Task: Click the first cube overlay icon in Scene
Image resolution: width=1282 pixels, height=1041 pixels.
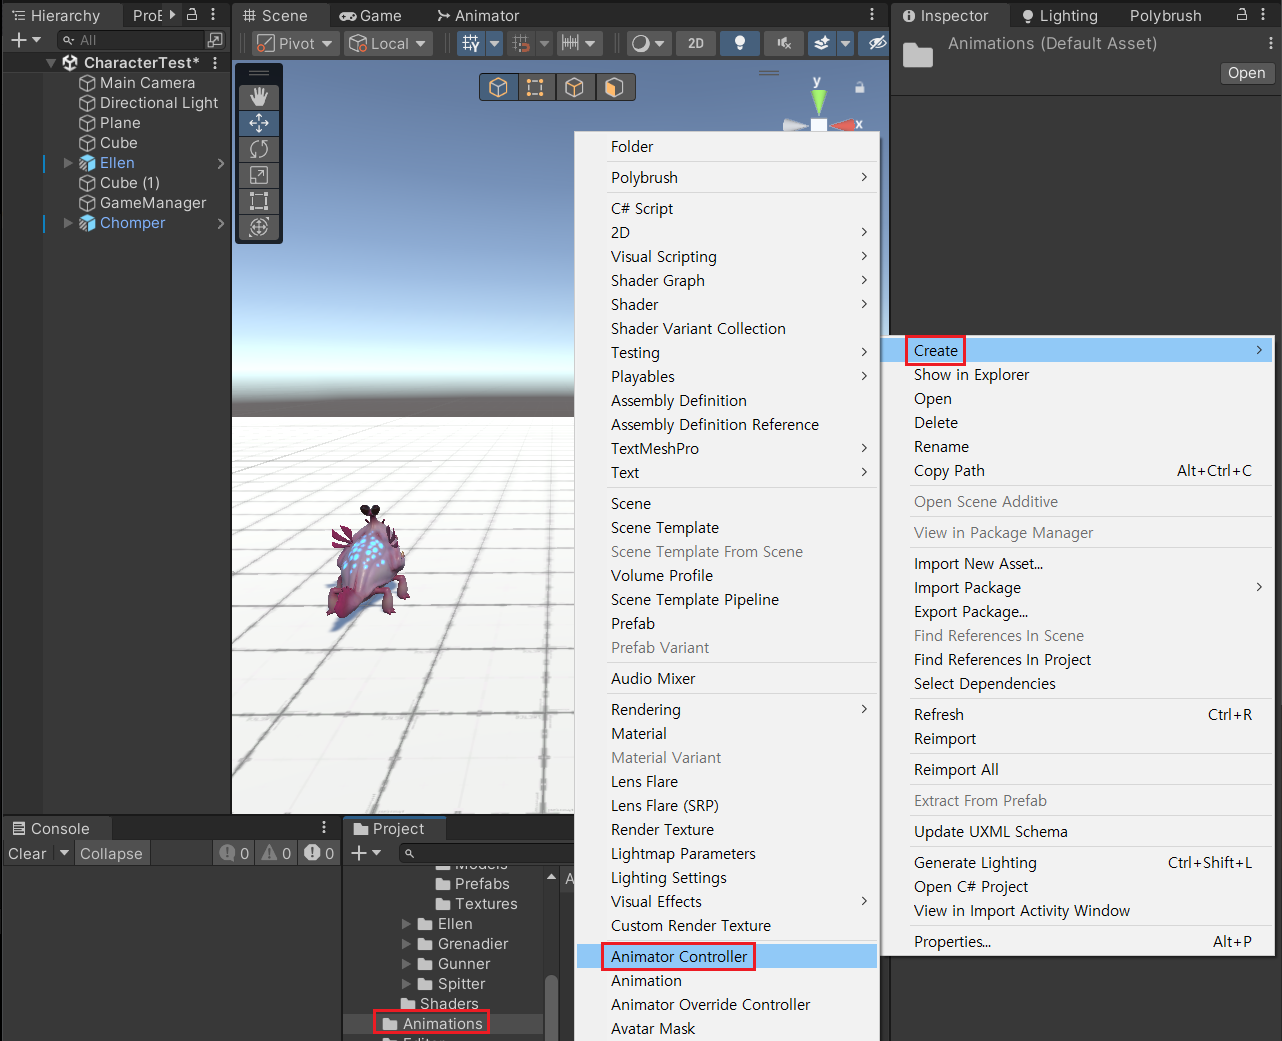Action: 498,88
